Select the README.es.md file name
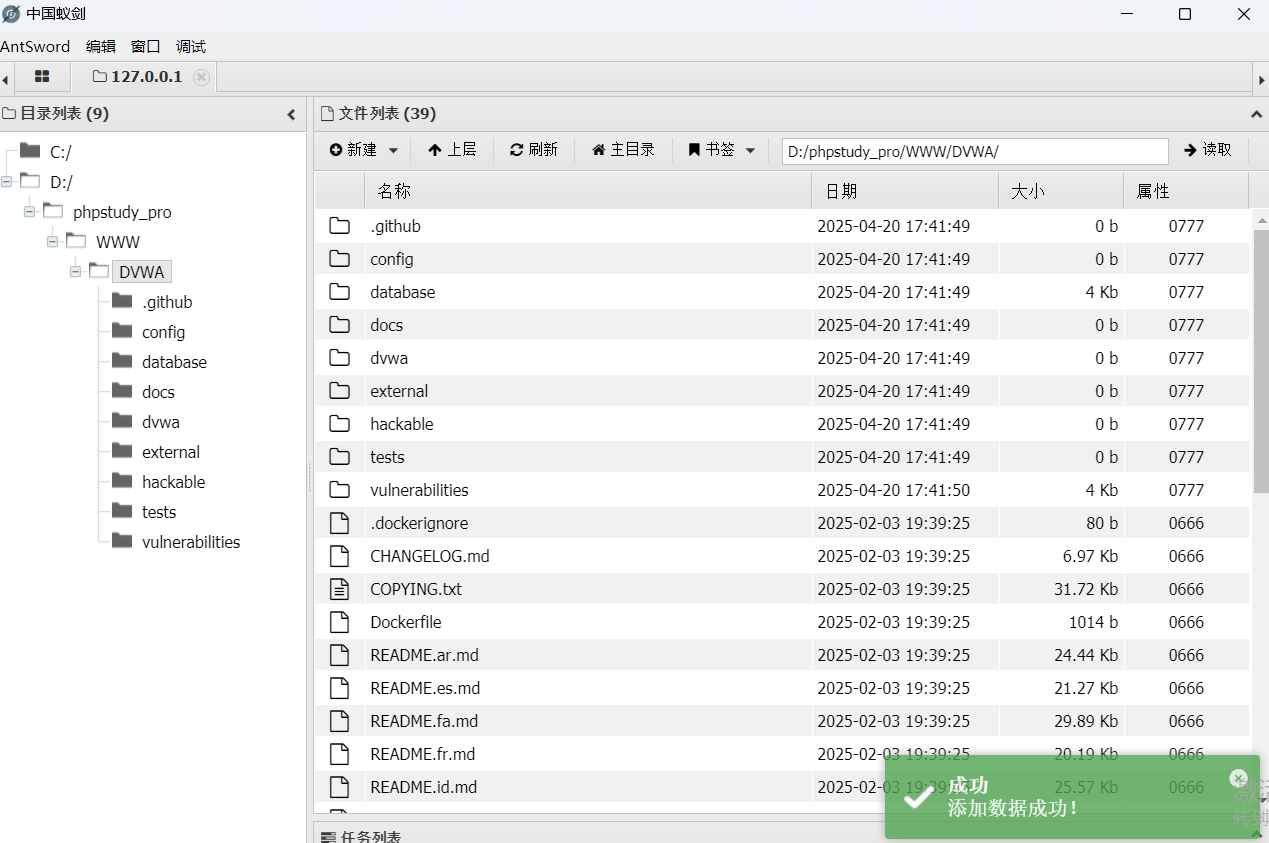 coord(425,688)
